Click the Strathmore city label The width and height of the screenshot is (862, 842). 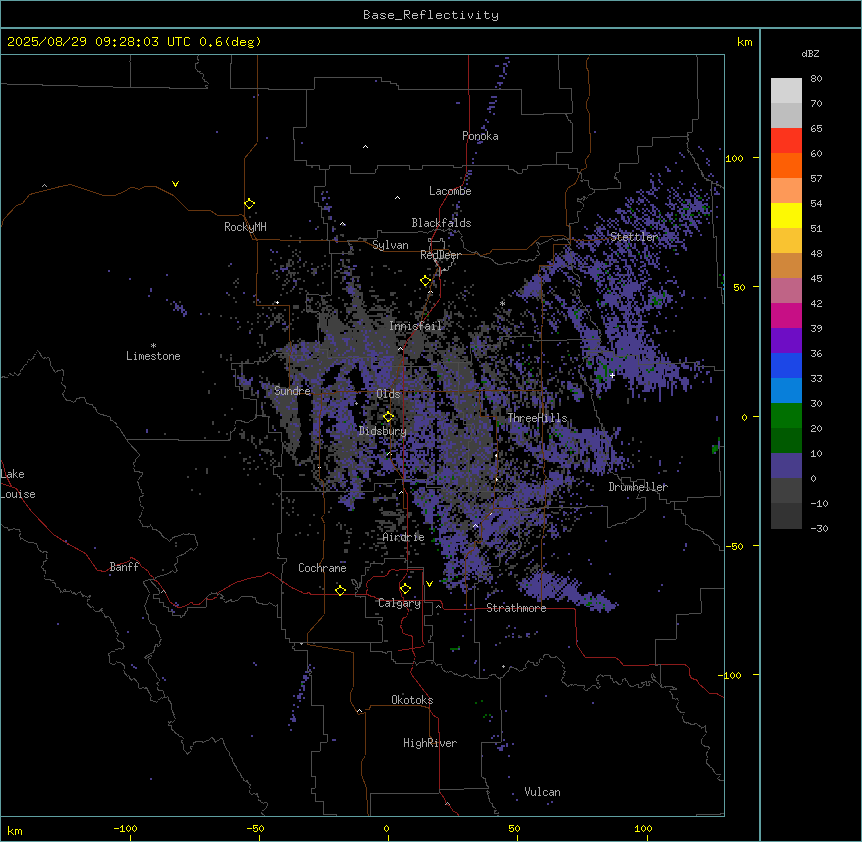coord(516,608)
